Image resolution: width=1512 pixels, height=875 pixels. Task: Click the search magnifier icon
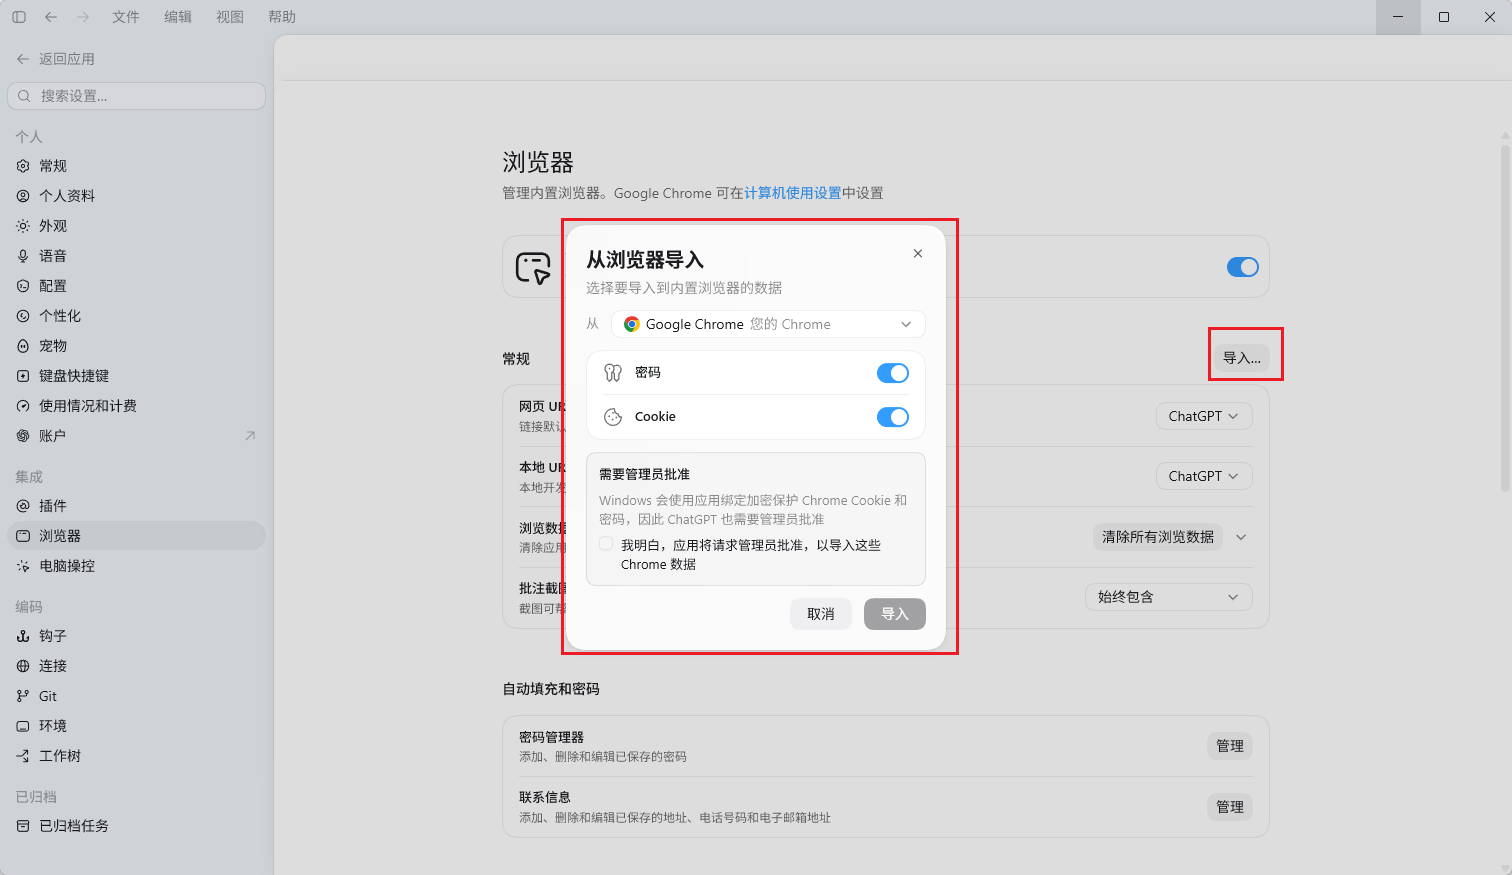(x=24, y=96)
